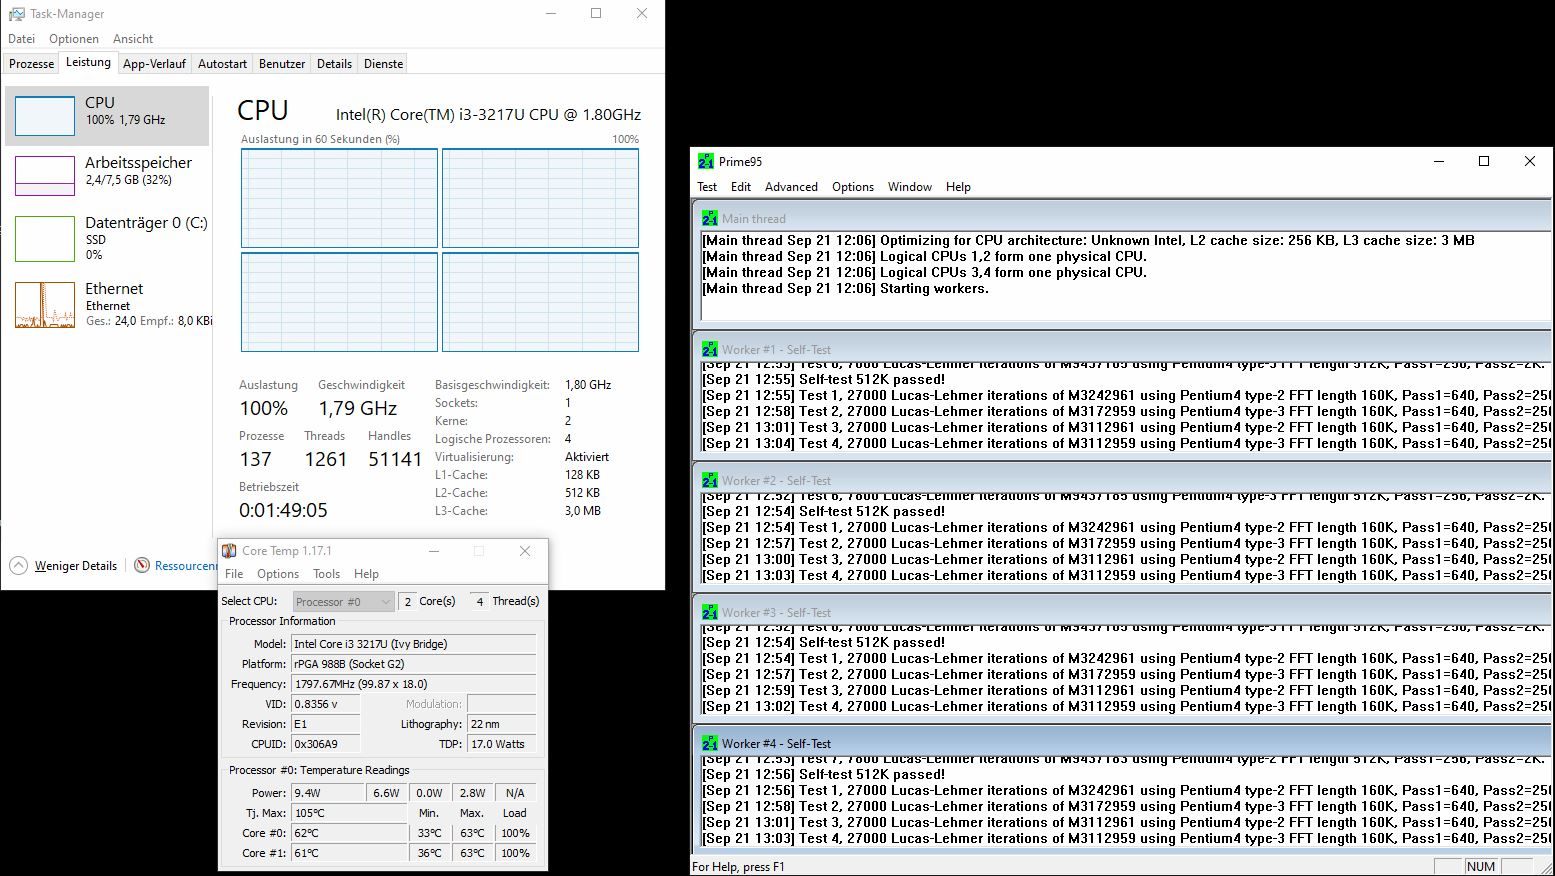The height and width of the screenshot is (876, 1555).
Task: Click the Worker #4 Self-Test window icon
Action: [710, 743]
